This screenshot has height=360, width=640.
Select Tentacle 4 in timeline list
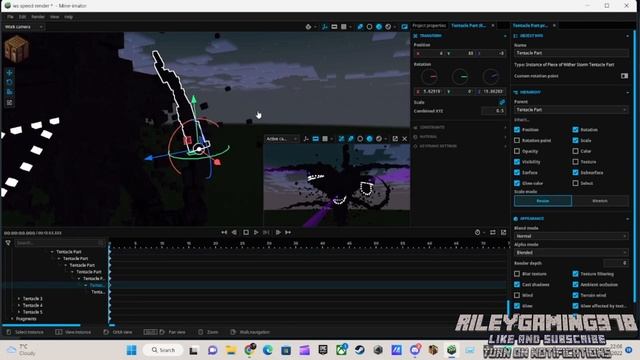[33, 305]
